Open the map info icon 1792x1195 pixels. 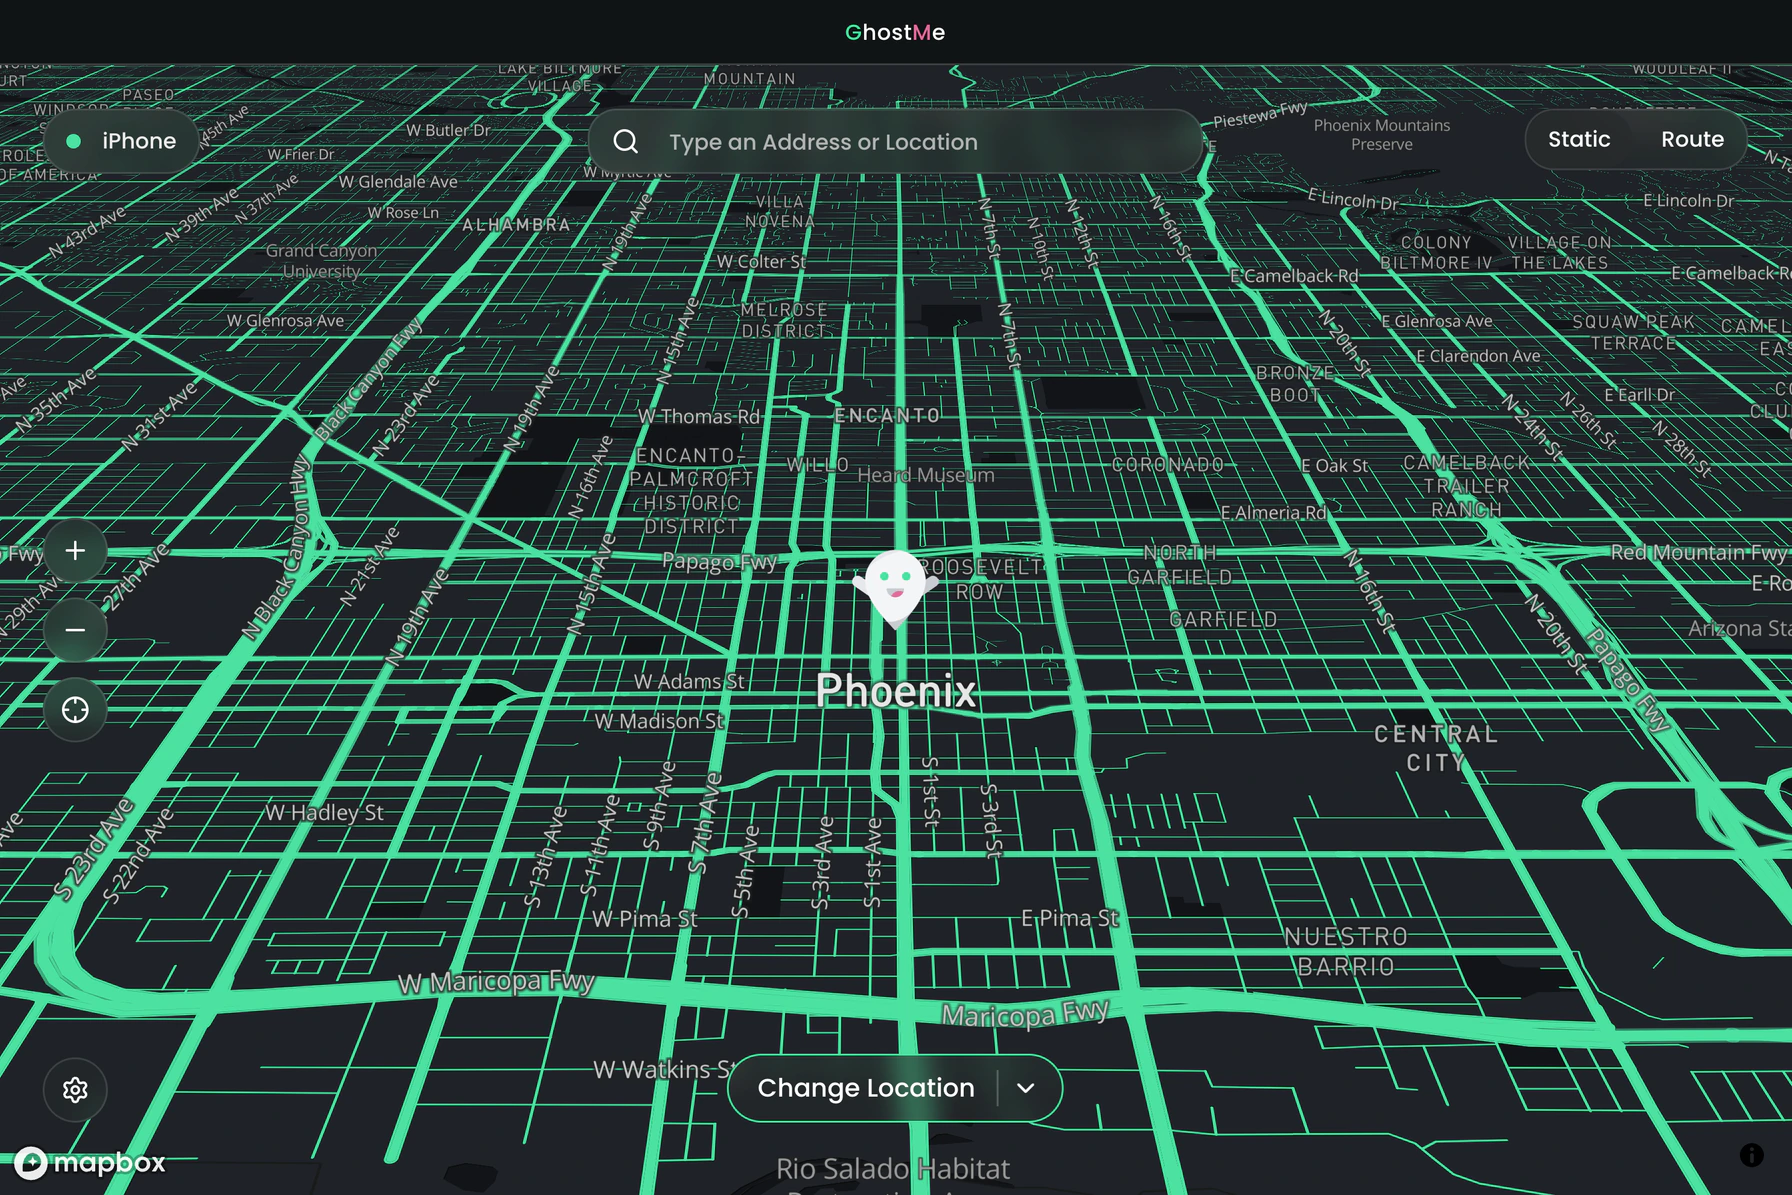[x=1751, y=1155]
